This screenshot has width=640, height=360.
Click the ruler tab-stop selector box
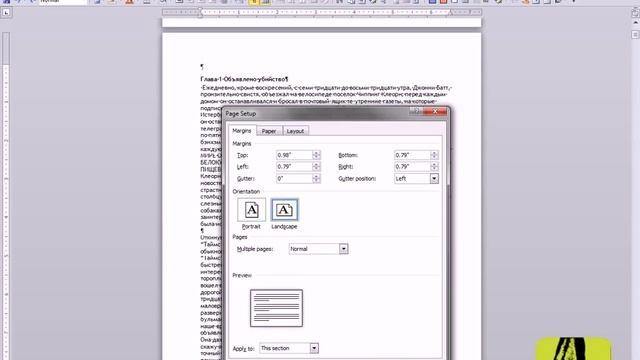tap(6, 13)
